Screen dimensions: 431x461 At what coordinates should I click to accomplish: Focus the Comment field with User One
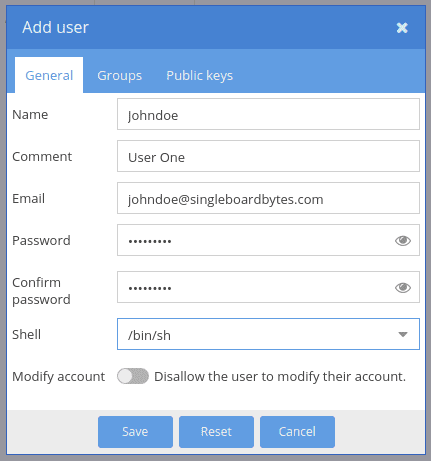[268, 156]
